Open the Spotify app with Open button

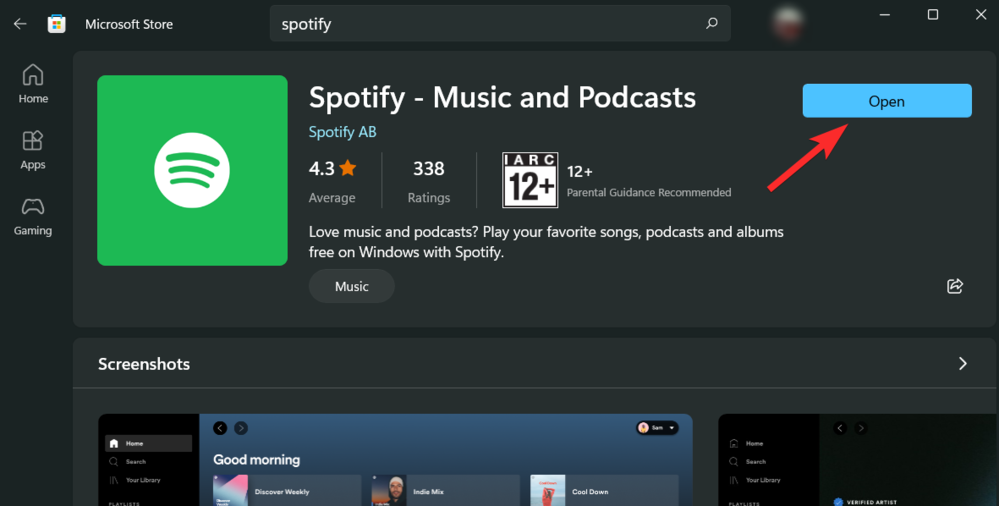pos(887,101)
